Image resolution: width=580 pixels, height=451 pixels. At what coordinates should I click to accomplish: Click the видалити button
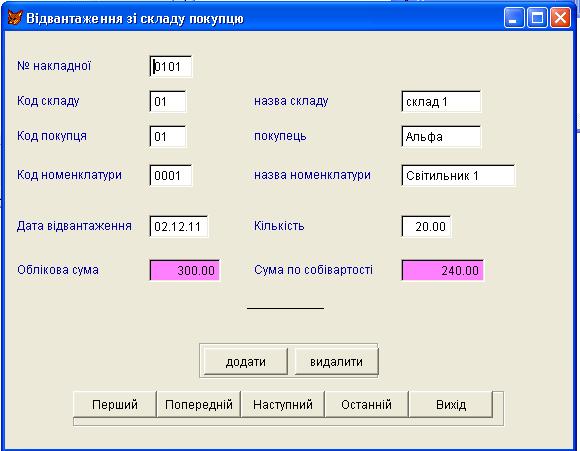pos(336,361)
